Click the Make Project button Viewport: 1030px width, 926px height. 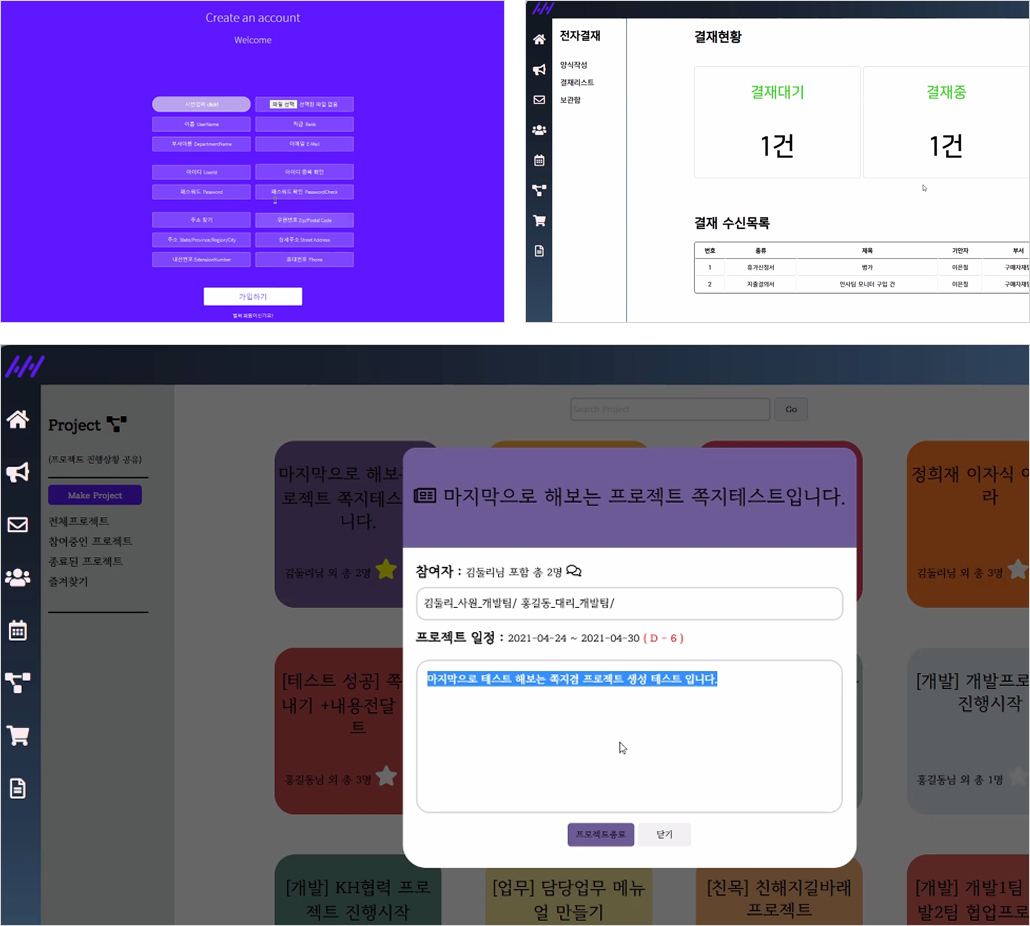tap(95, 495)
